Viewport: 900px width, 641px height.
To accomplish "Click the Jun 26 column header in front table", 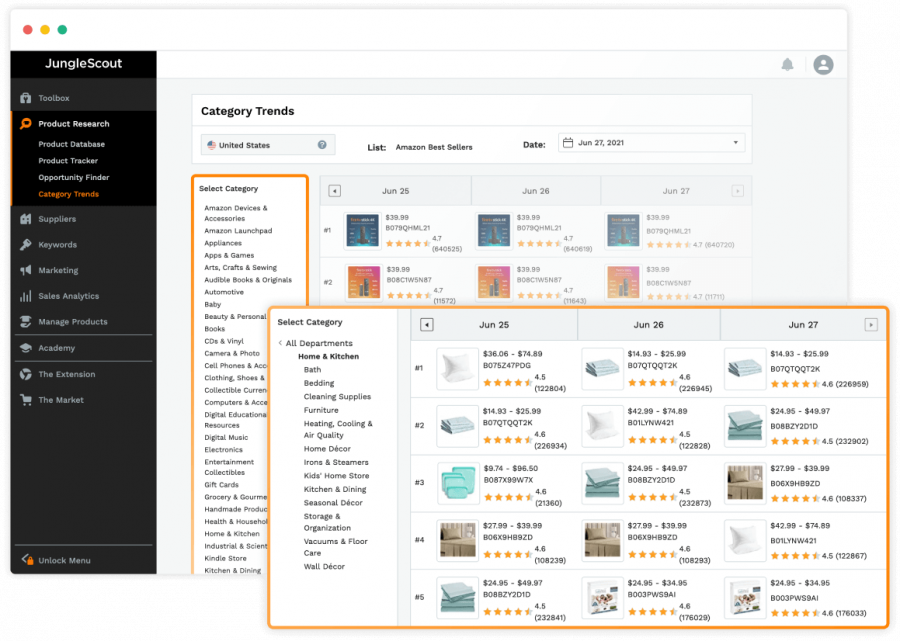I will click(649, 325).
